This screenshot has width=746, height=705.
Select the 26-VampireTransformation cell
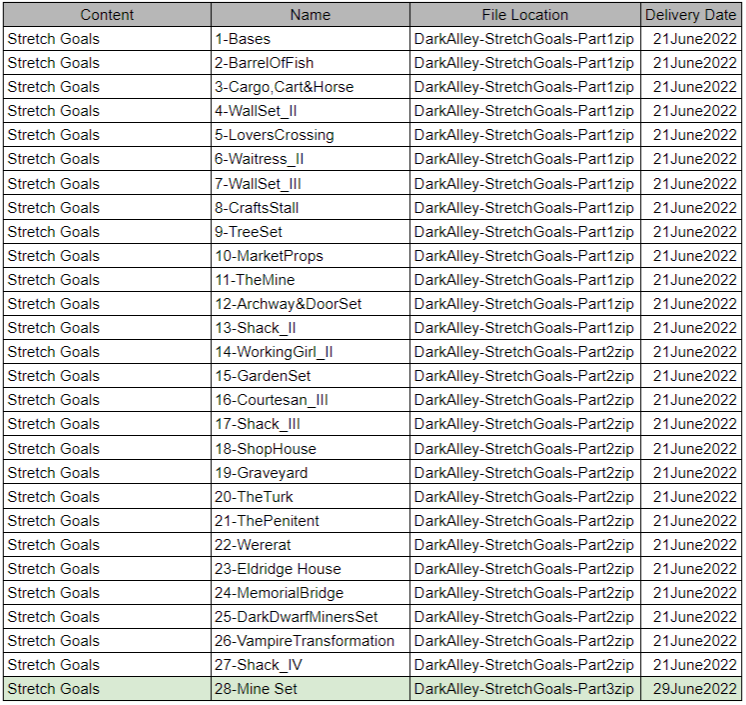pos(310,641)
